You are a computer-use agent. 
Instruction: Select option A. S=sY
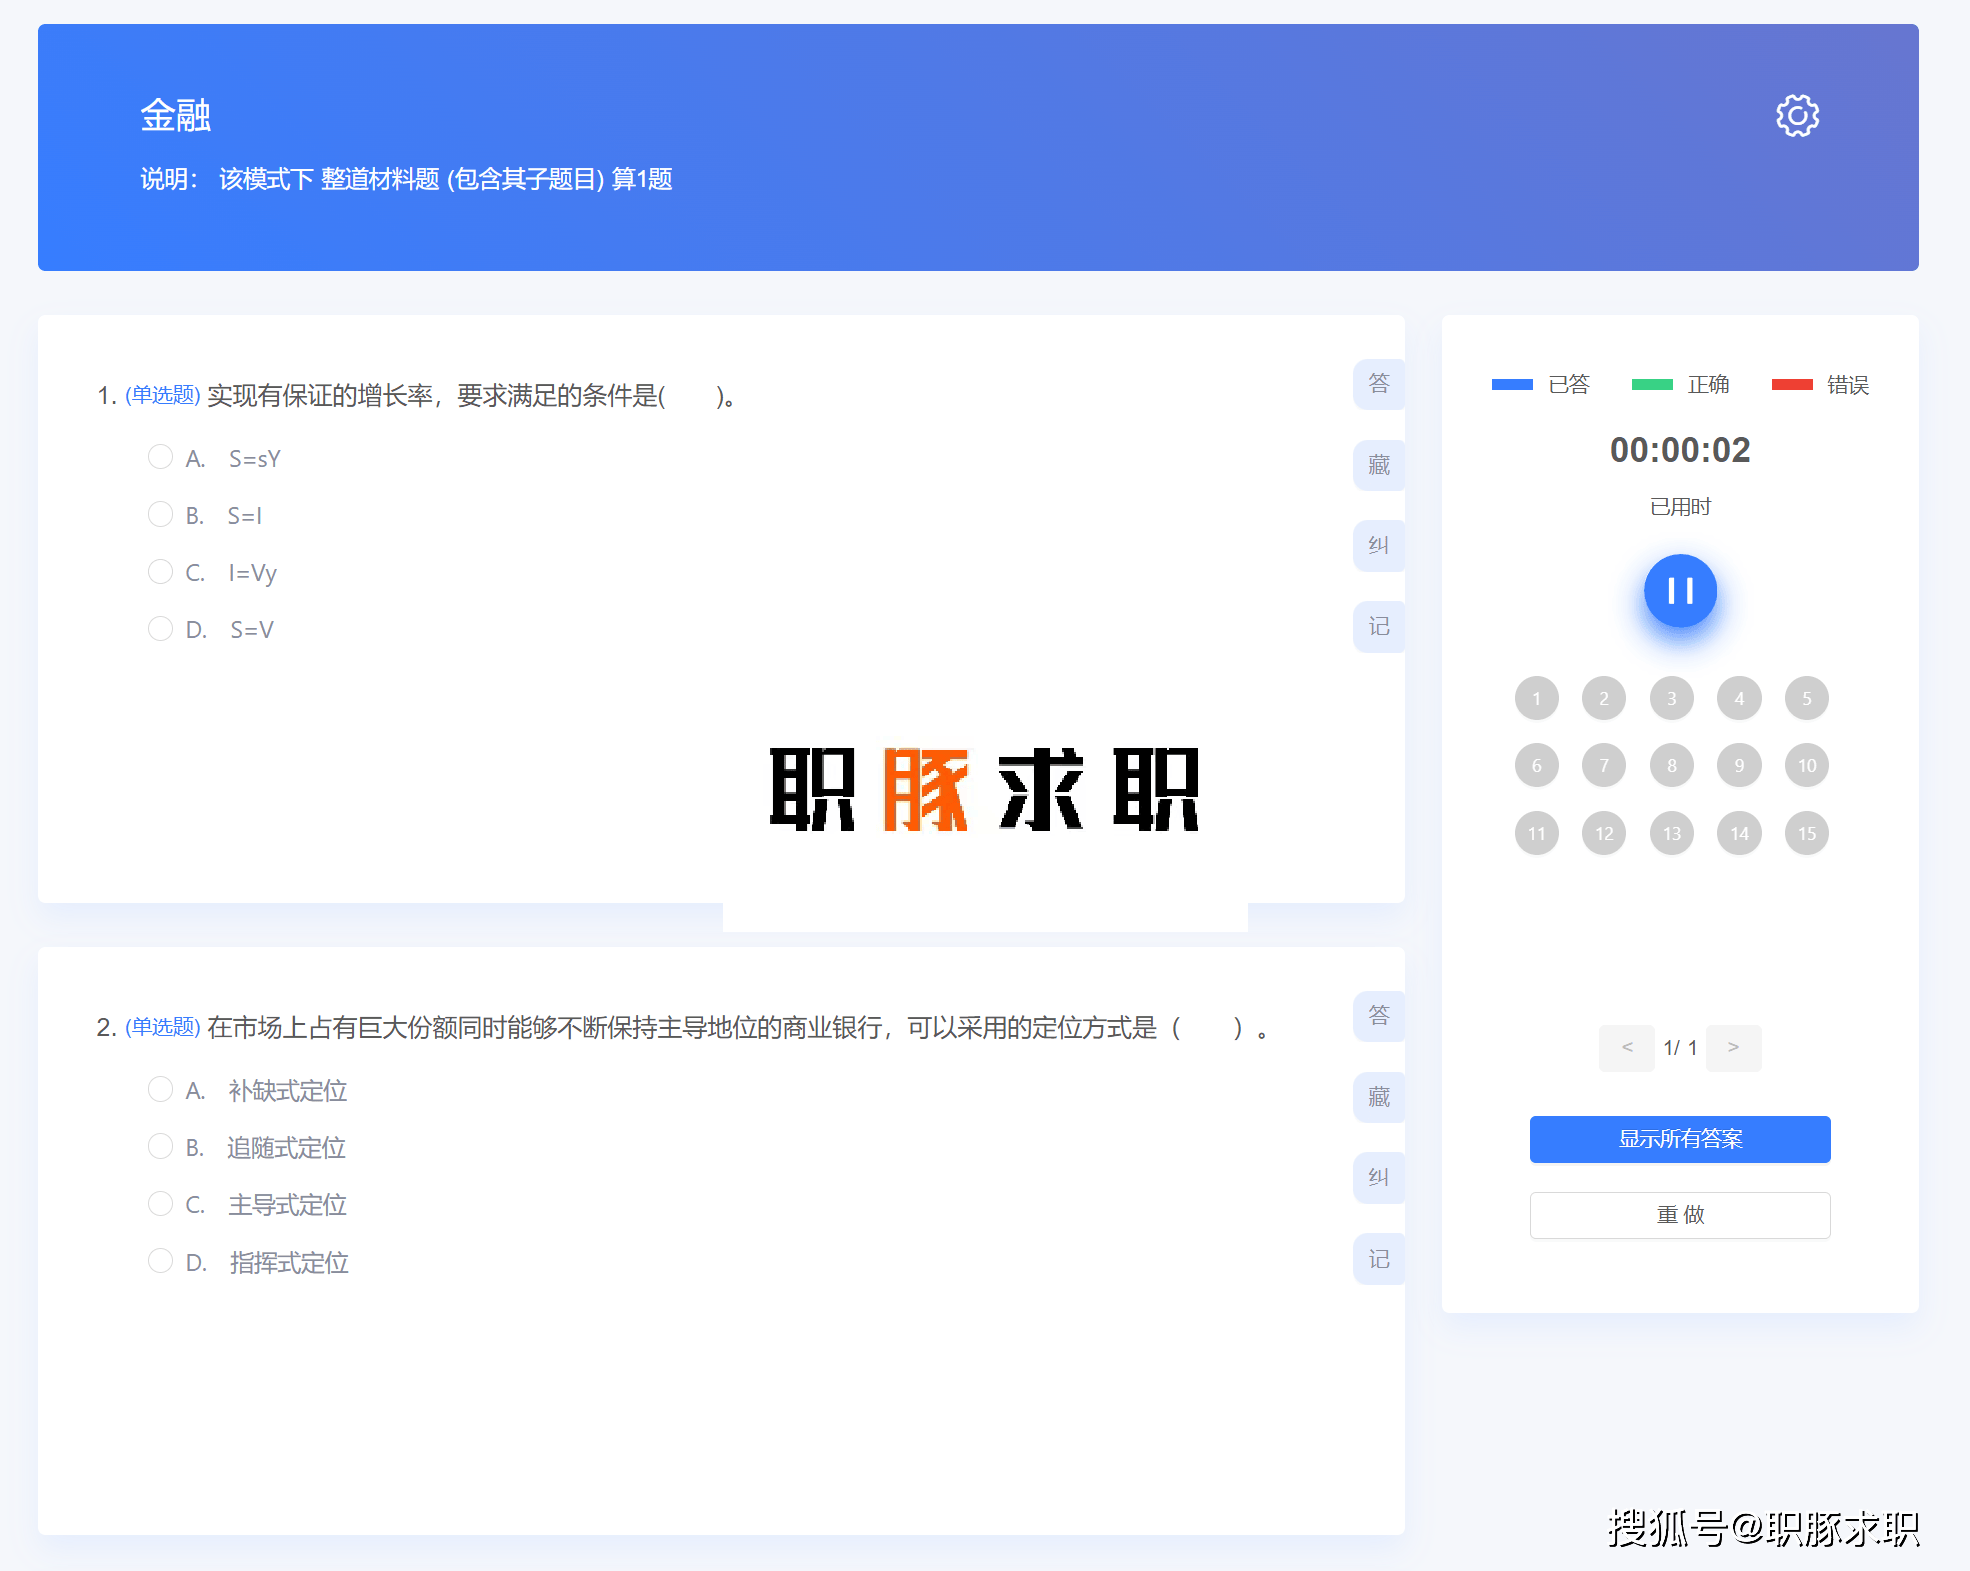(x=160, y=458)
